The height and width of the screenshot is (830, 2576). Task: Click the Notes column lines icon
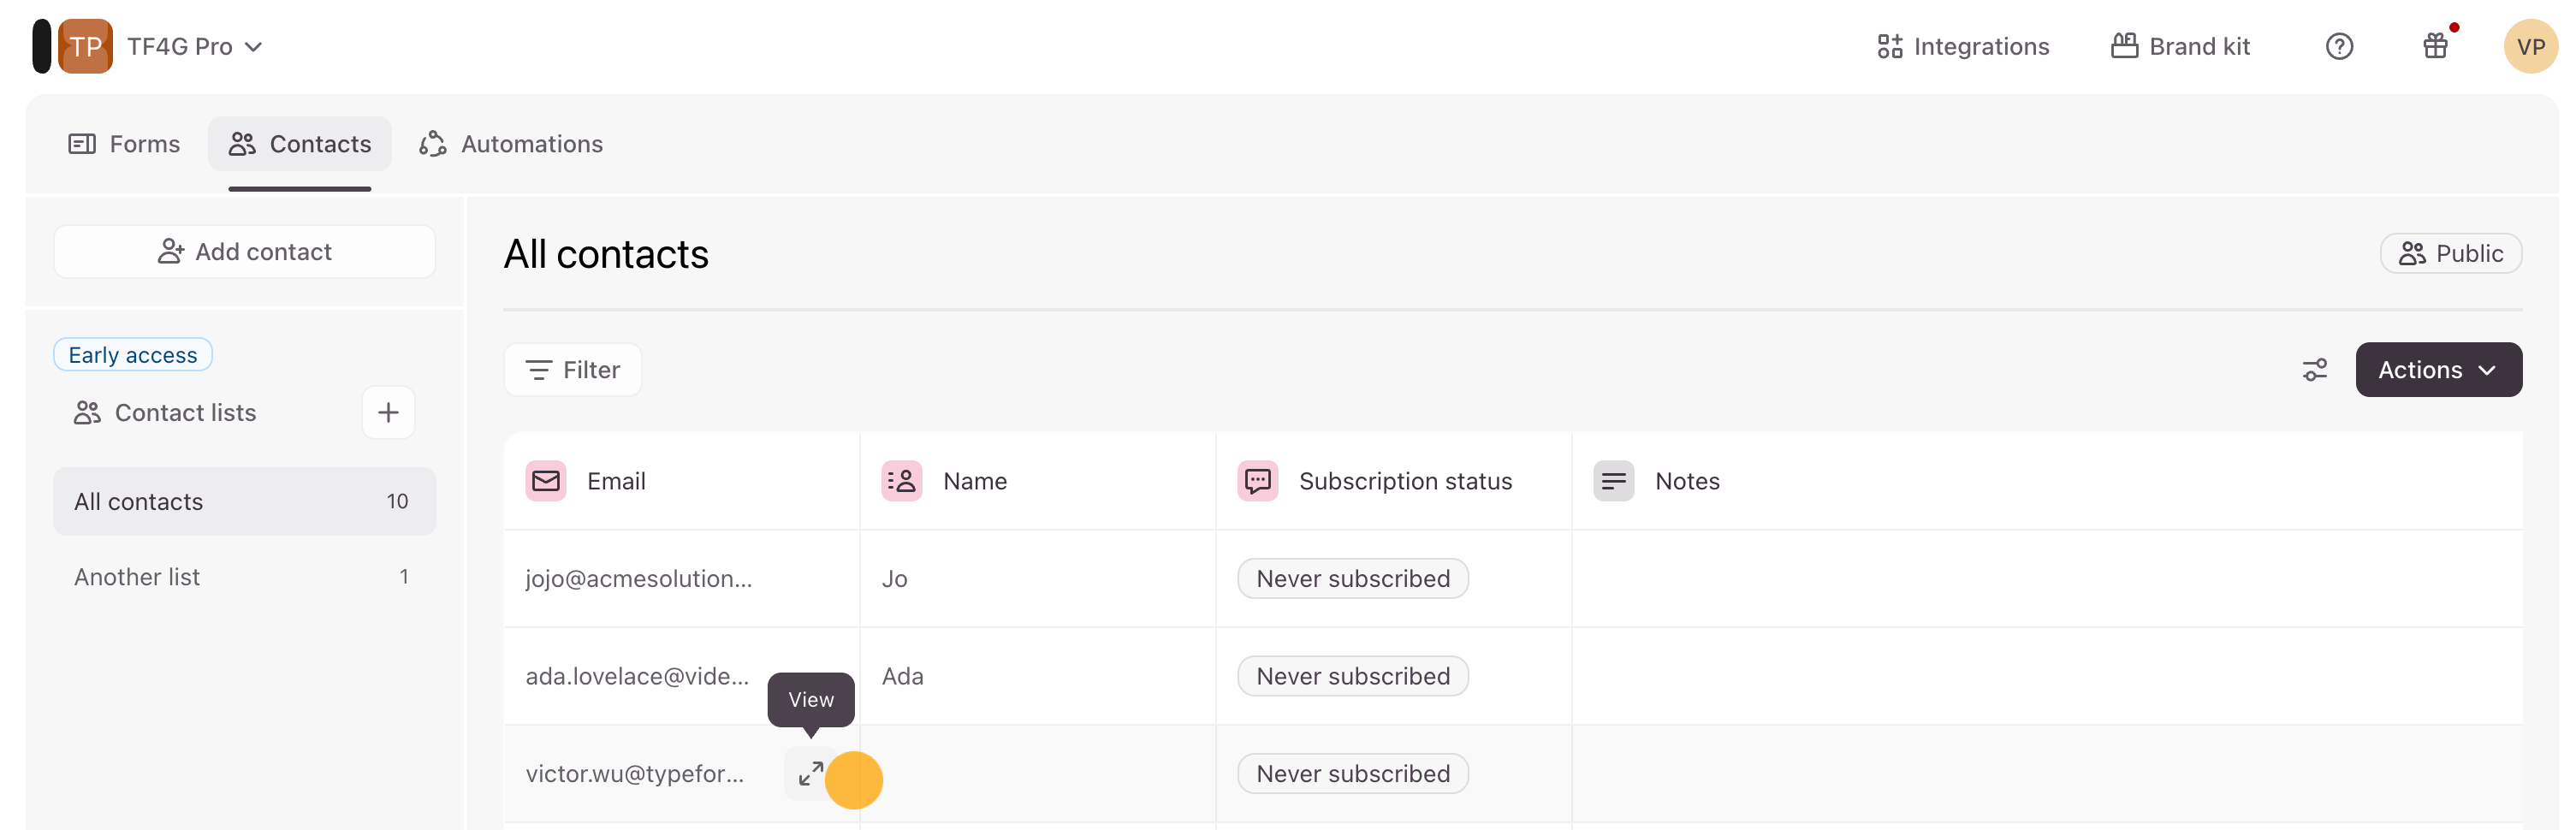(1613, 481)
